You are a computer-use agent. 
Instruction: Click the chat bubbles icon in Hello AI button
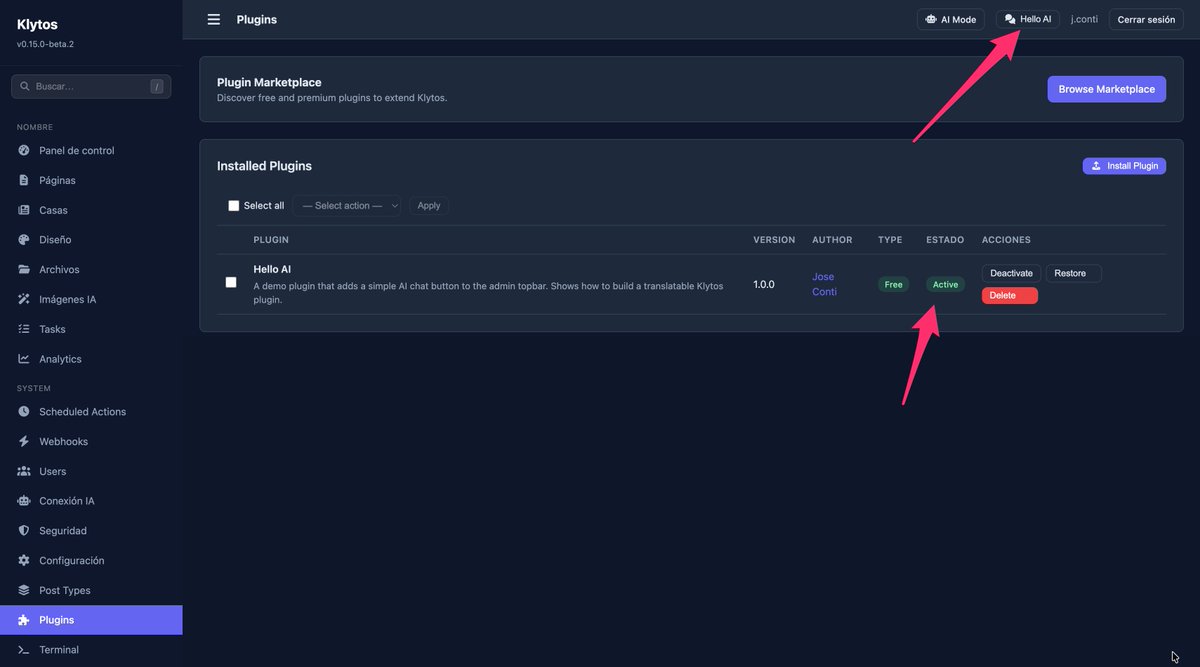(x=1010, y=19)
